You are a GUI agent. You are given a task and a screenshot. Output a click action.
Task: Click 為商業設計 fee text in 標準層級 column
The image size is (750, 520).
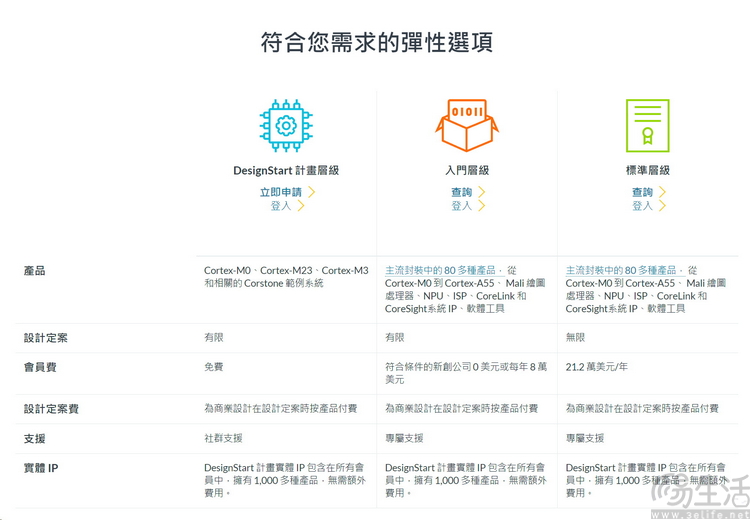point(642,409)
